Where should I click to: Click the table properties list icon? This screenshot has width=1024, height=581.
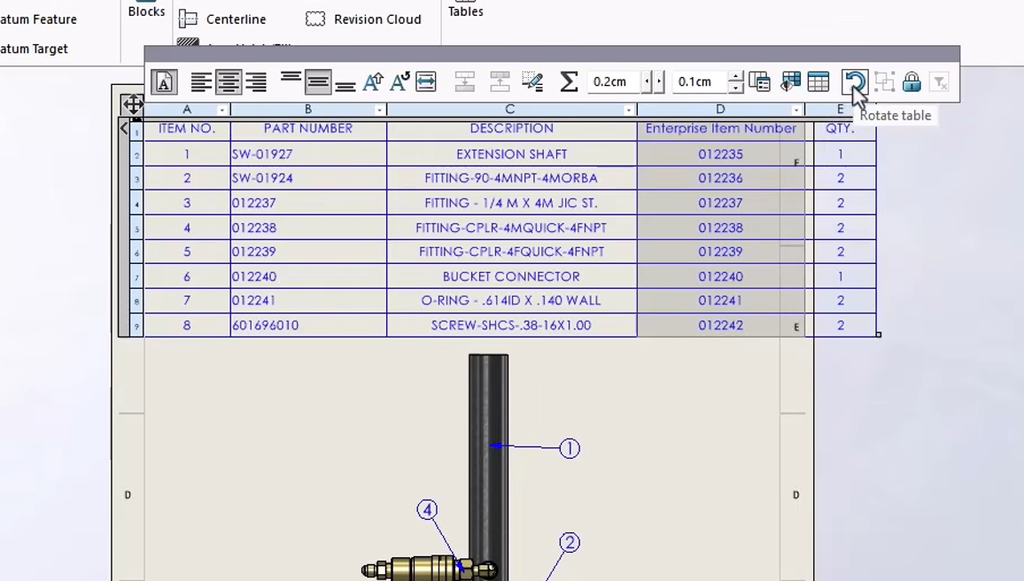click(760, 82)
